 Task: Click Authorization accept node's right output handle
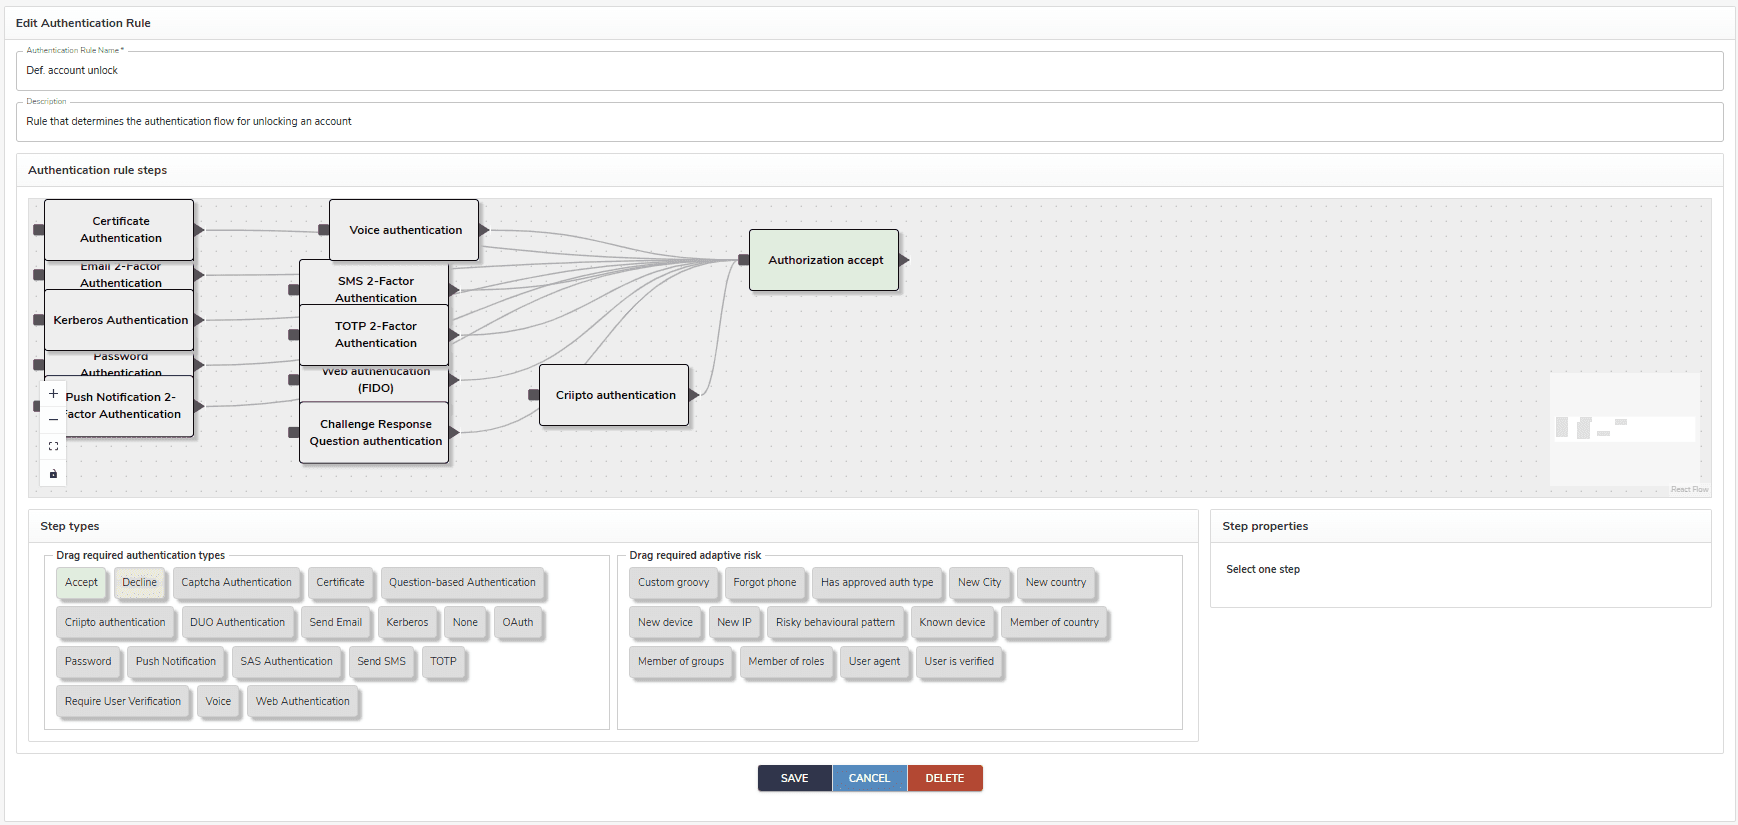[x=904, y=260]
